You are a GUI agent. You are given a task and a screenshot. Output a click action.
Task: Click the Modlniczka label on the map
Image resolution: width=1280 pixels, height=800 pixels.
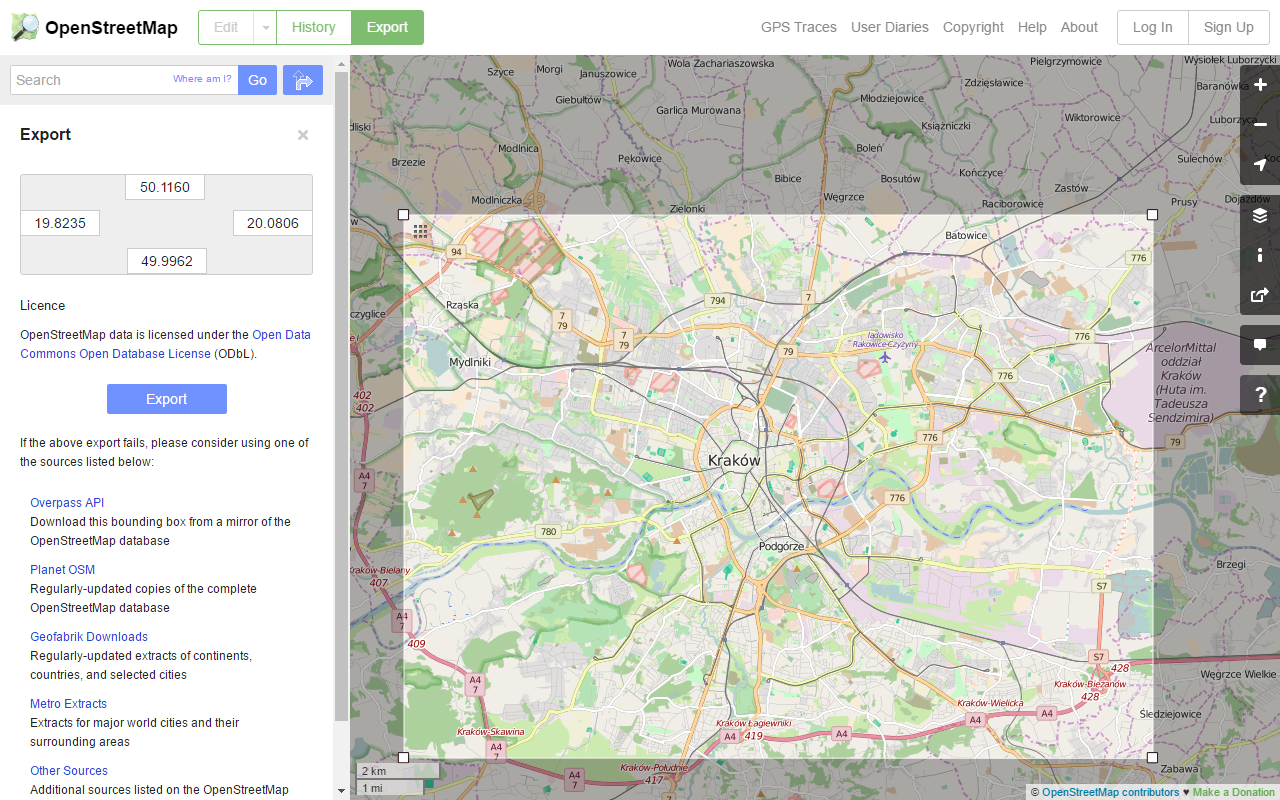point(497,200)
